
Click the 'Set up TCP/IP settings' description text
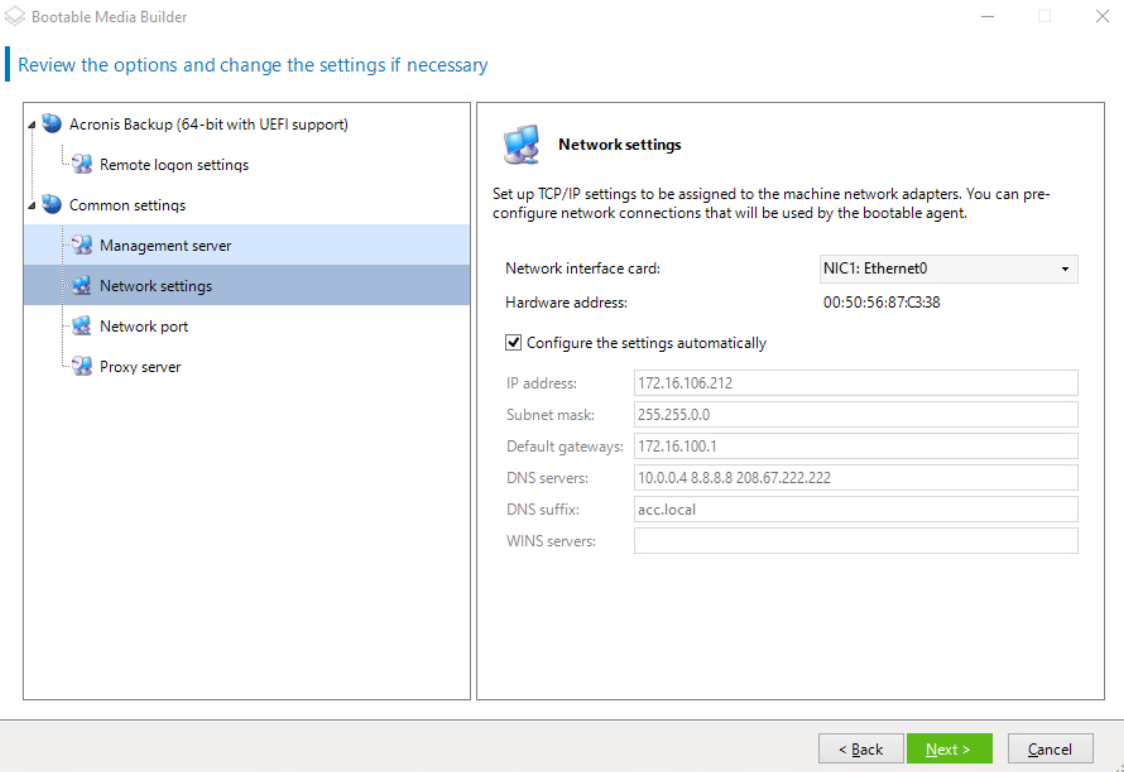tap(771, 204)
